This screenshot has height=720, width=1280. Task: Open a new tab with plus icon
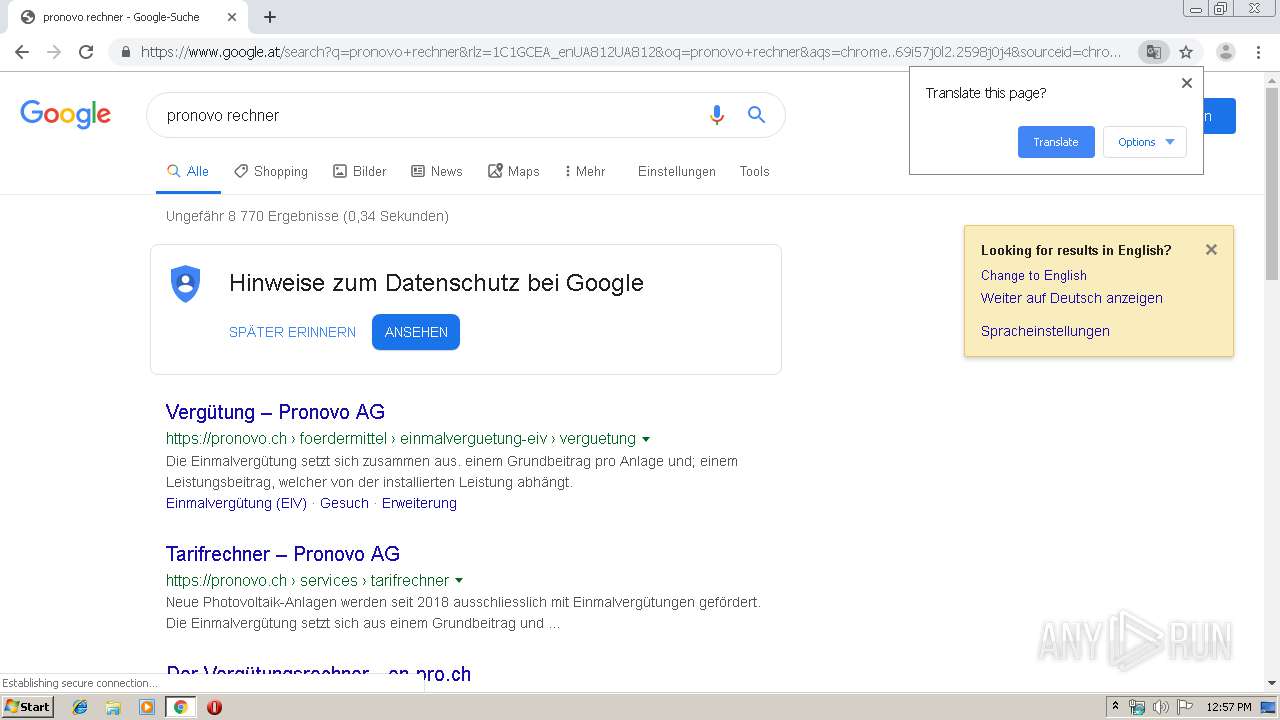pos(270,17)
